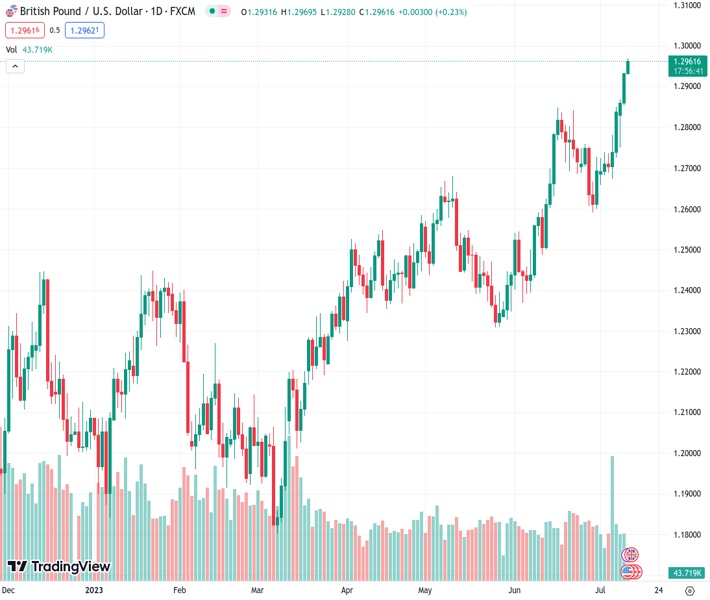
Task: Click the UK flag event marker
Action: (x=631, y=555)
